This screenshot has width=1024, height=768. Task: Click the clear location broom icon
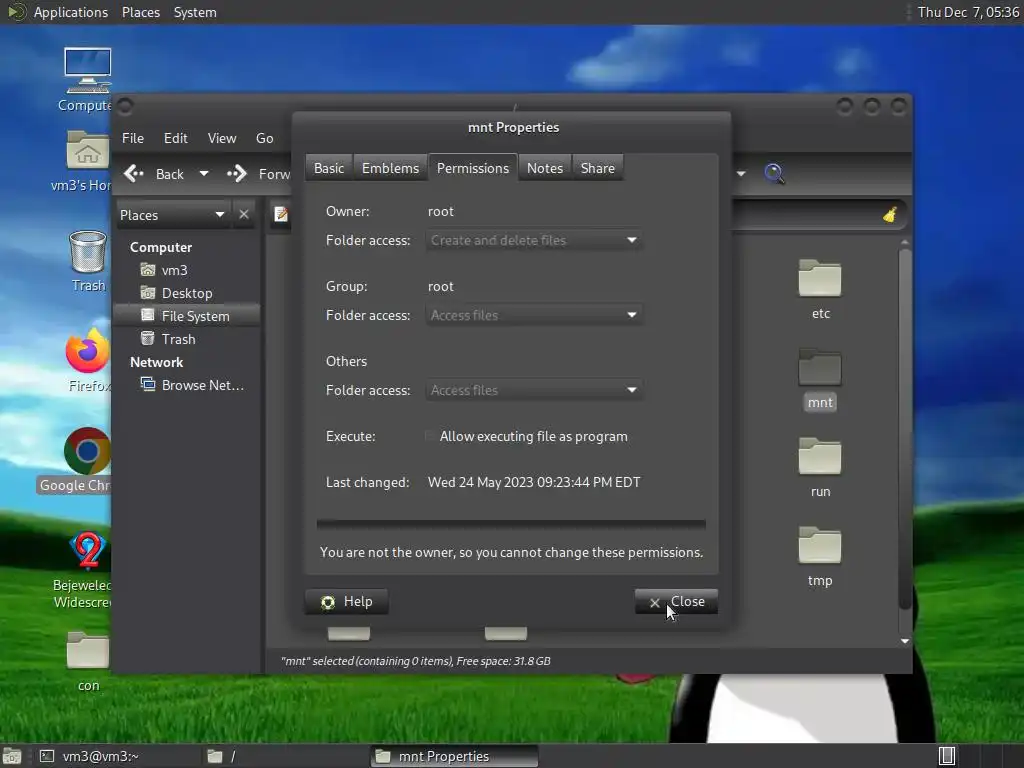pos(889,214)
